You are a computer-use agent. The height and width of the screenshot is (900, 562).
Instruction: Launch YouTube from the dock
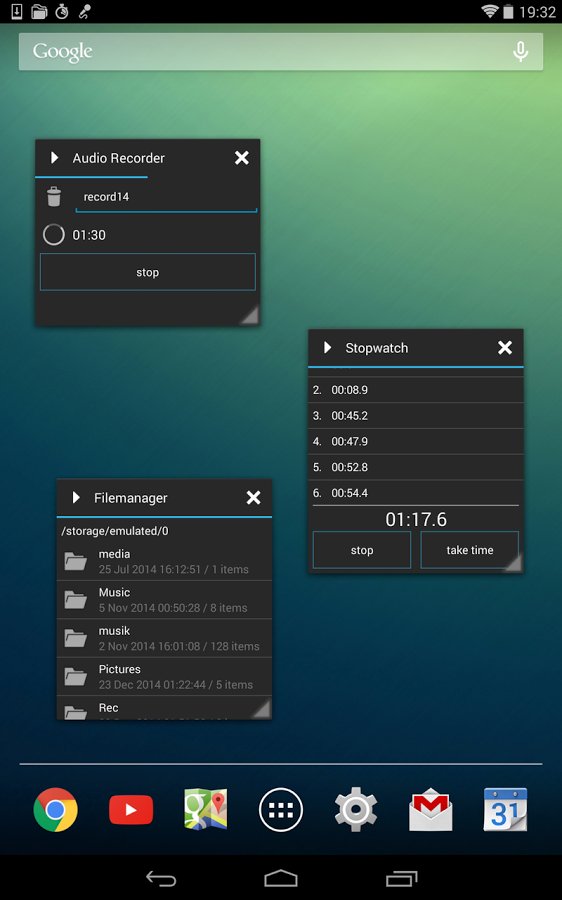pos(131,810)
